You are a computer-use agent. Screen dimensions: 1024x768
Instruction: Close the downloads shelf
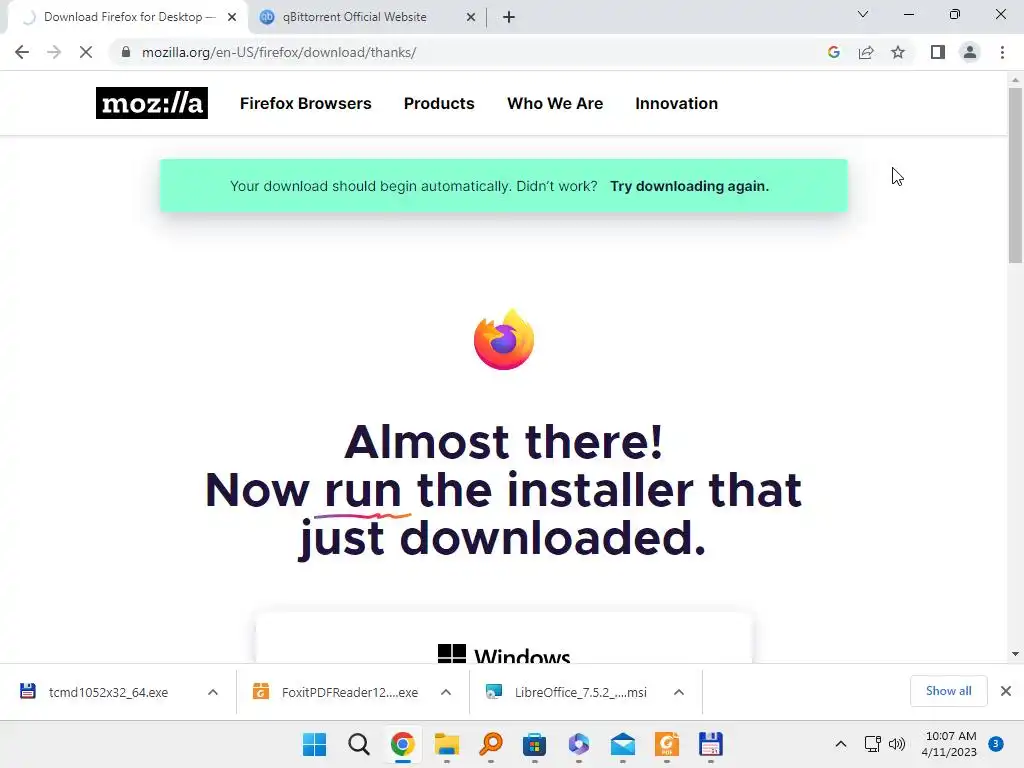pos(1006,691)
